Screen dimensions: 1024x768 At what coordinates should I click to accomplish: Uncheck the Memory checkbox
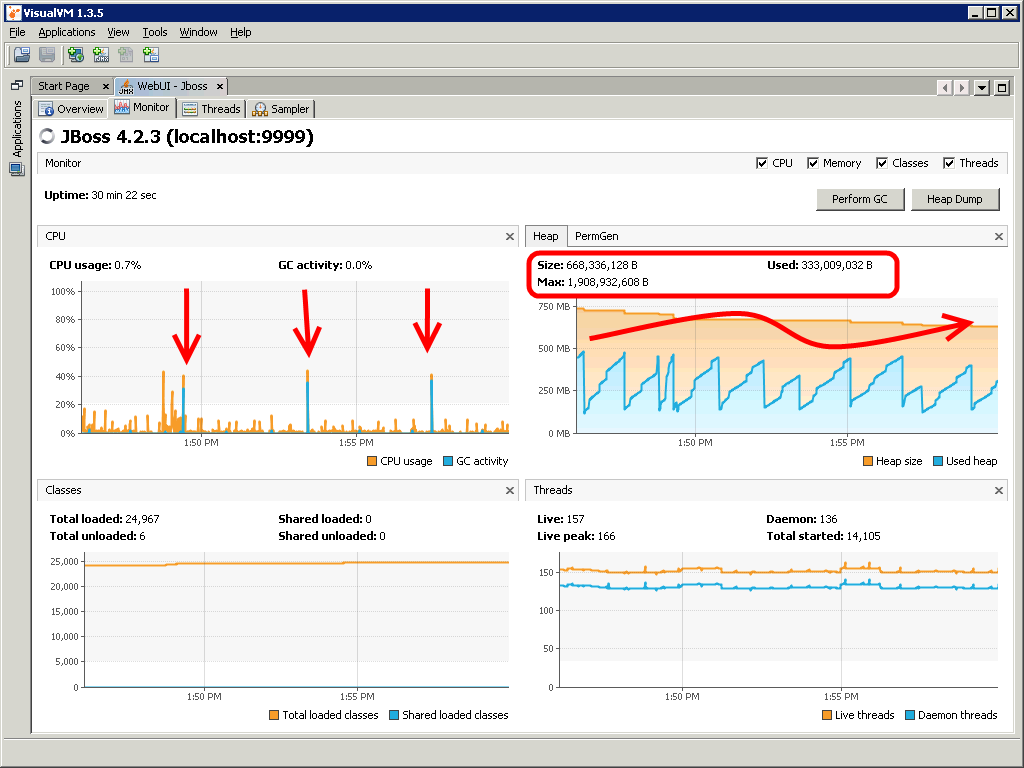click(x=812, y=163)
